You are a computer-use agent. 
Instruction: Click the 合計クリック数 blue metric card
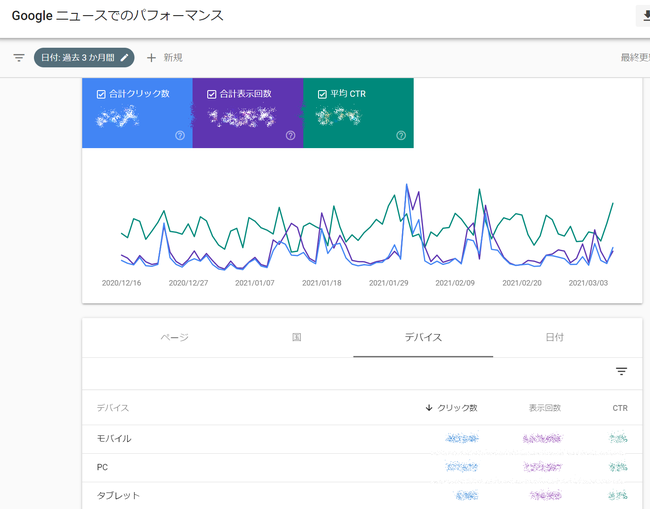click(x=137, y=113)
